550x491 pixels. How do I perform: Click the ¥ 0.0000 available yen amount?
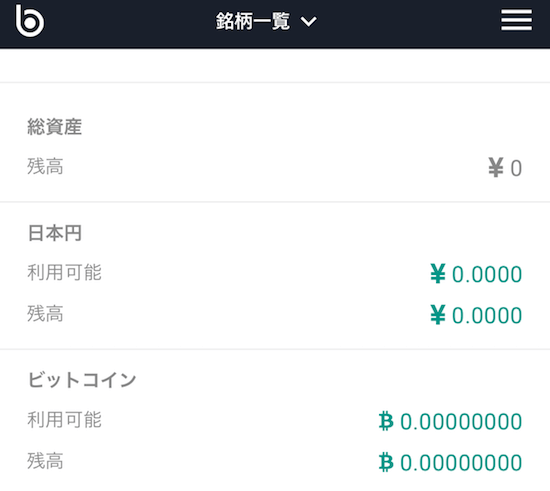pyautogui.click(x=476, y=274)
